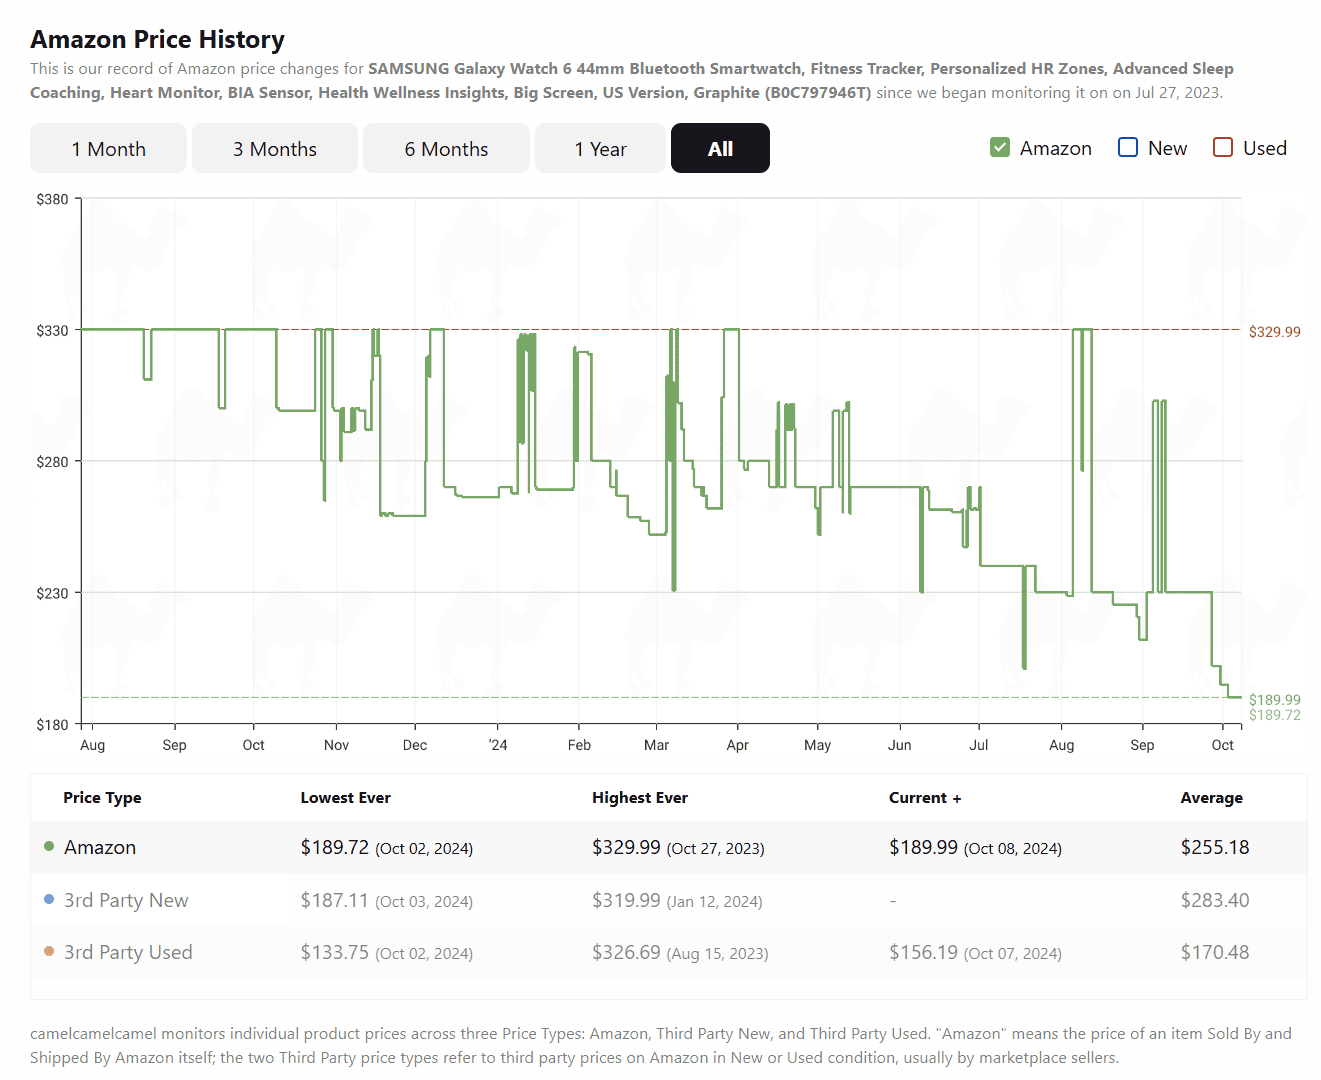Click the All time range tab
Screen dimensions: 1321x1080
point(720,149)
